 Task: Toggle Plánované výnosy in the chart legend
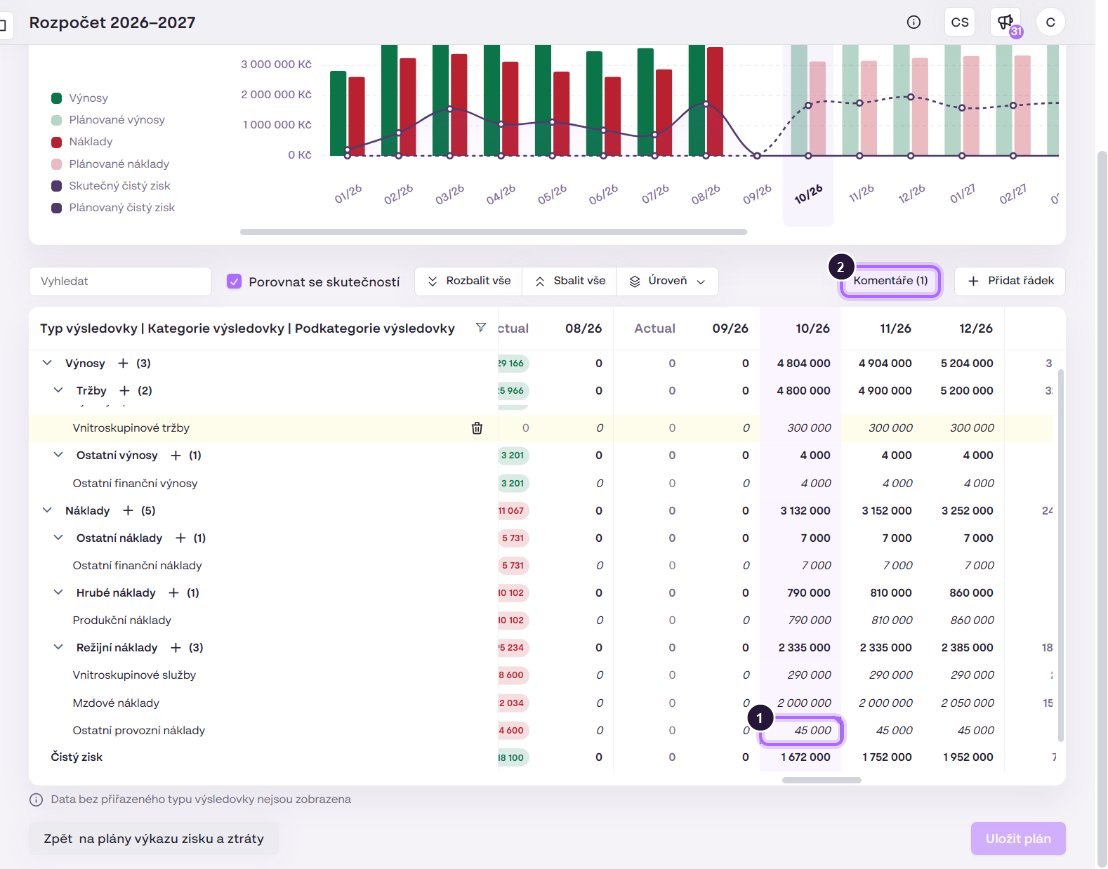click(107, 120)
